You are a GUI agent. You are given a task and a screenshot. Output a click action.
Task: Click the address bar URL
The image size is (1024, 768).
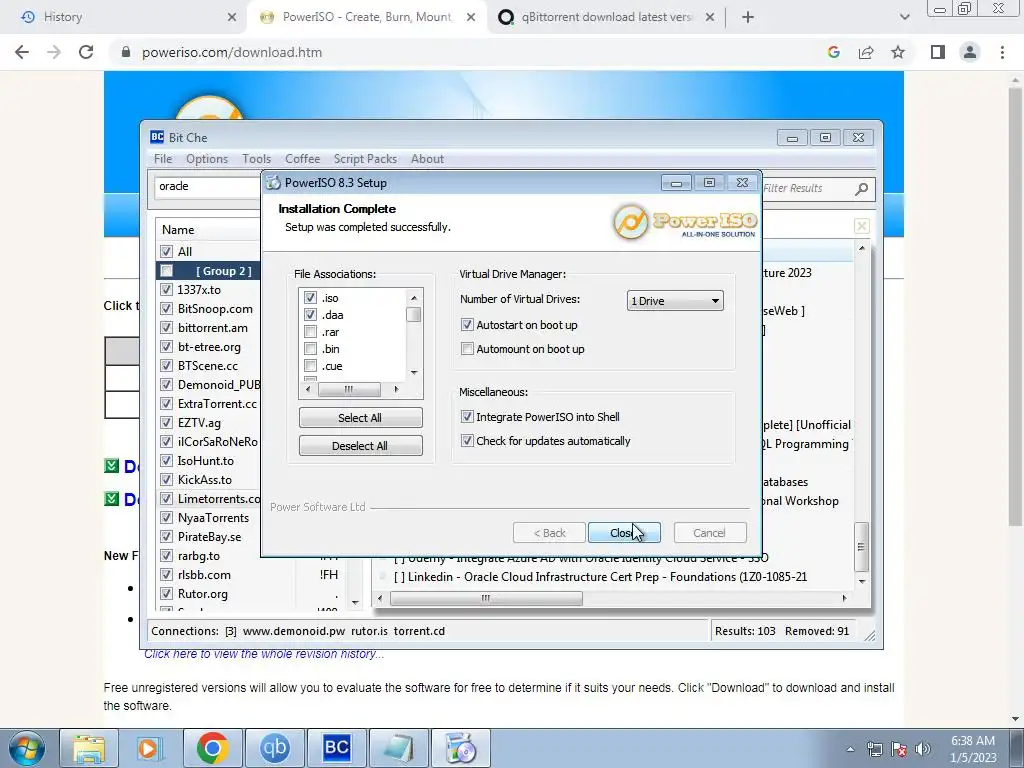[x=232, y=52]
